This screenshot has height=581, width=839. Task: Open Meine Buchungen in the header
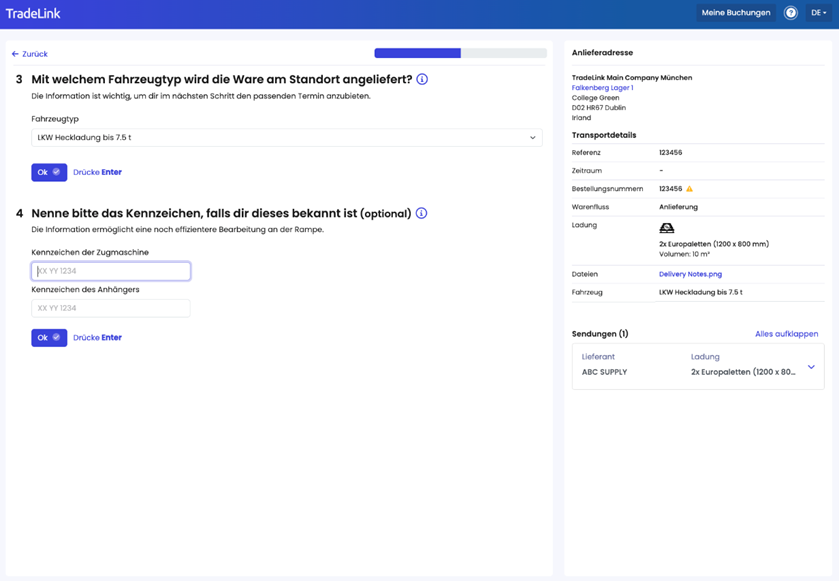tap(735, 13)
